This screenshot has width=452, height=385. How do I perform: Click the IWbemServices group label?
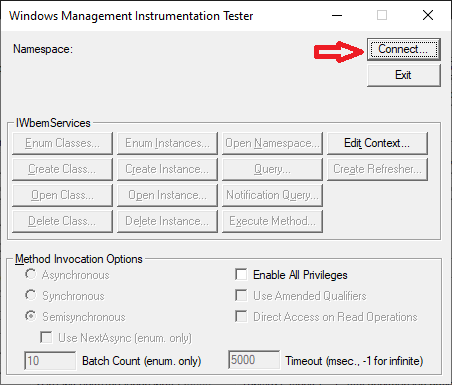53,123
